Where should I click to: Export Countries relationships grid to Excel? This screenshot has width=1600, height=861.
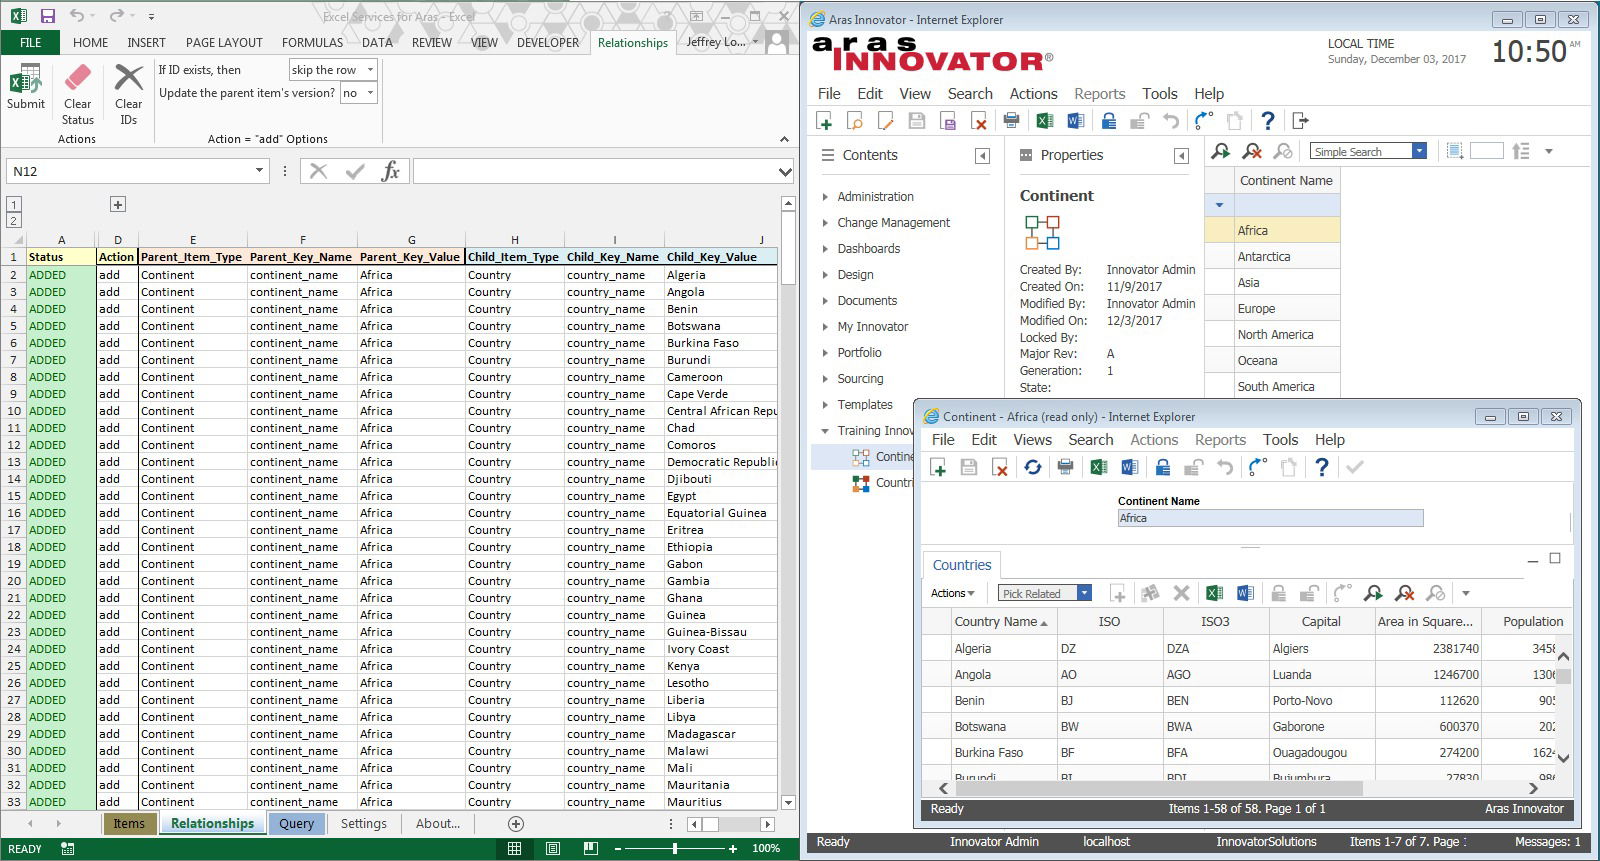click(1214, 593)
